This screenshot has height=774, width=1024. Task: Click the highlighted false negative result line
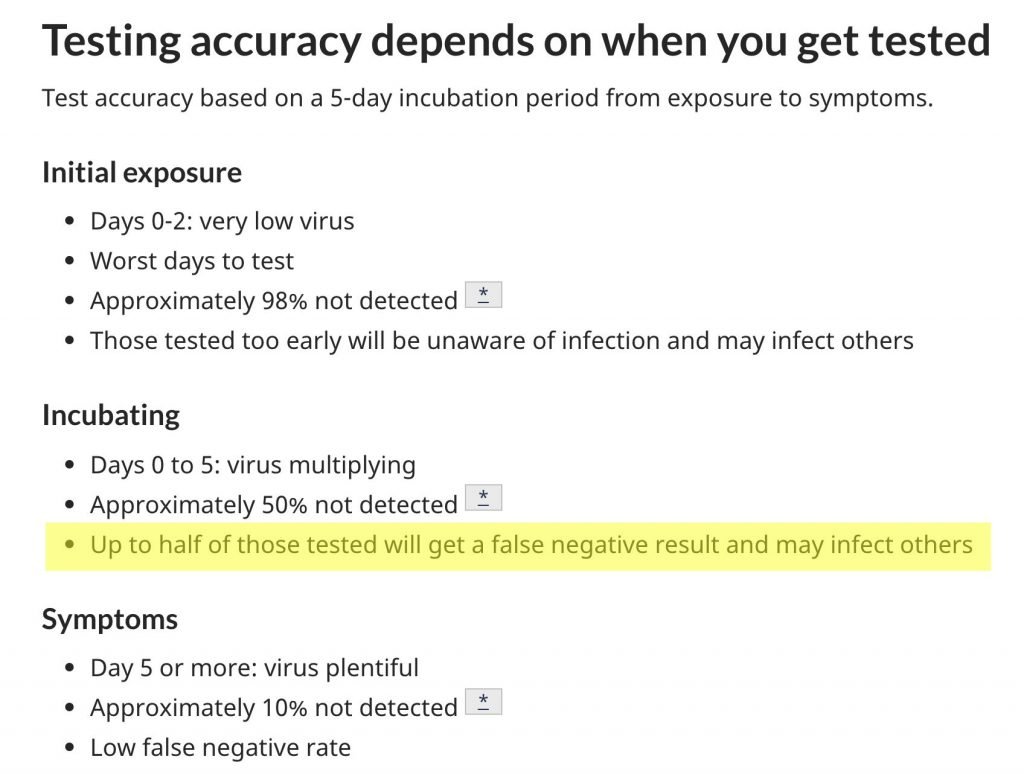519,546
